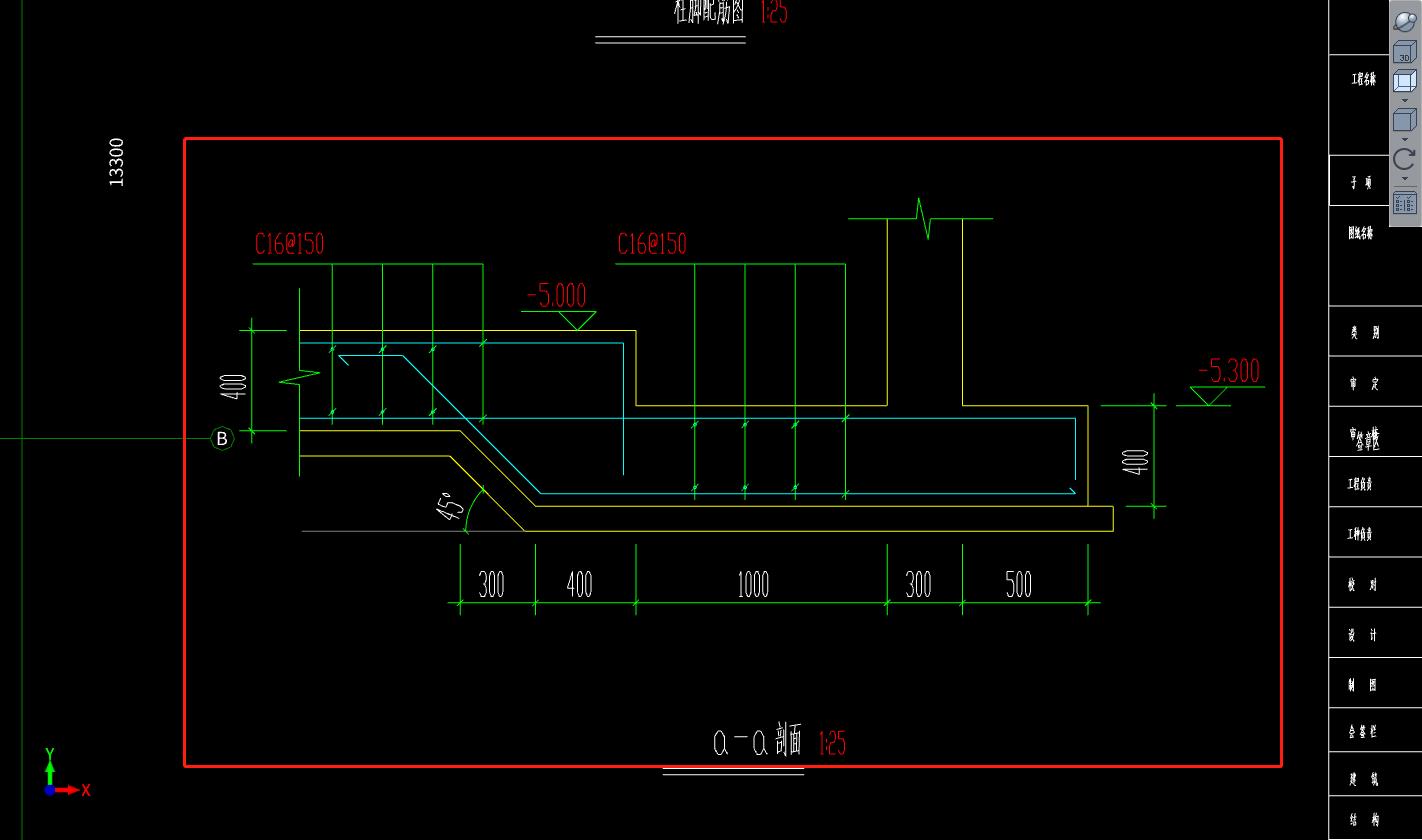Select the -5.000 elevation label
This screenshot has width=1422, height=840.
point(557,295)
